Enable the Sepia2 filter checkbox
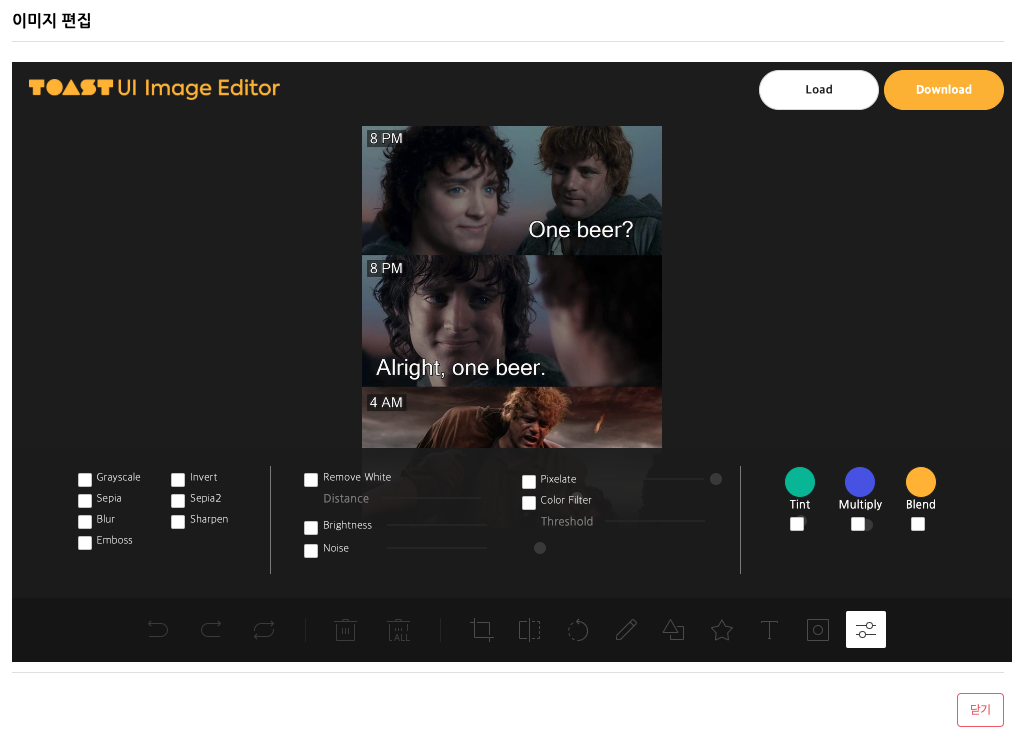The image size is (1017, 736). click(178, 501)
